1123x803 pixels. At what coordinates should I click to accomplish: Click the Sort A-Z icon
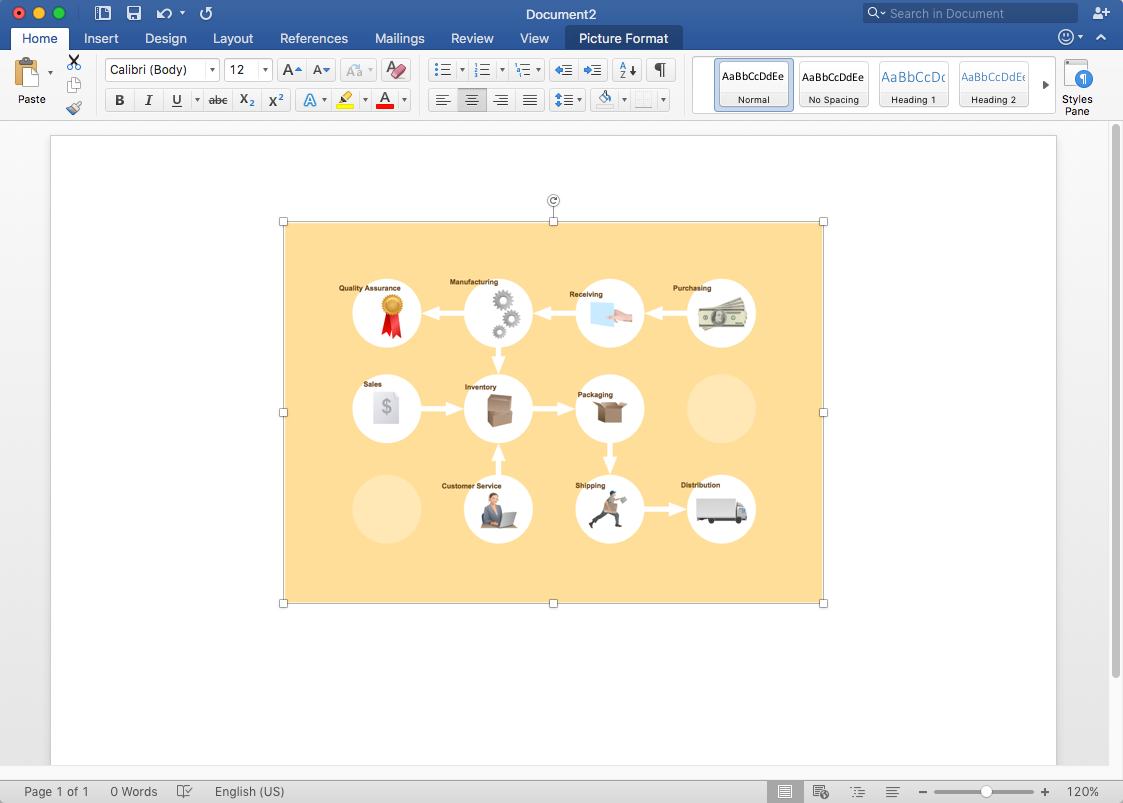click(x=627, y=70)
